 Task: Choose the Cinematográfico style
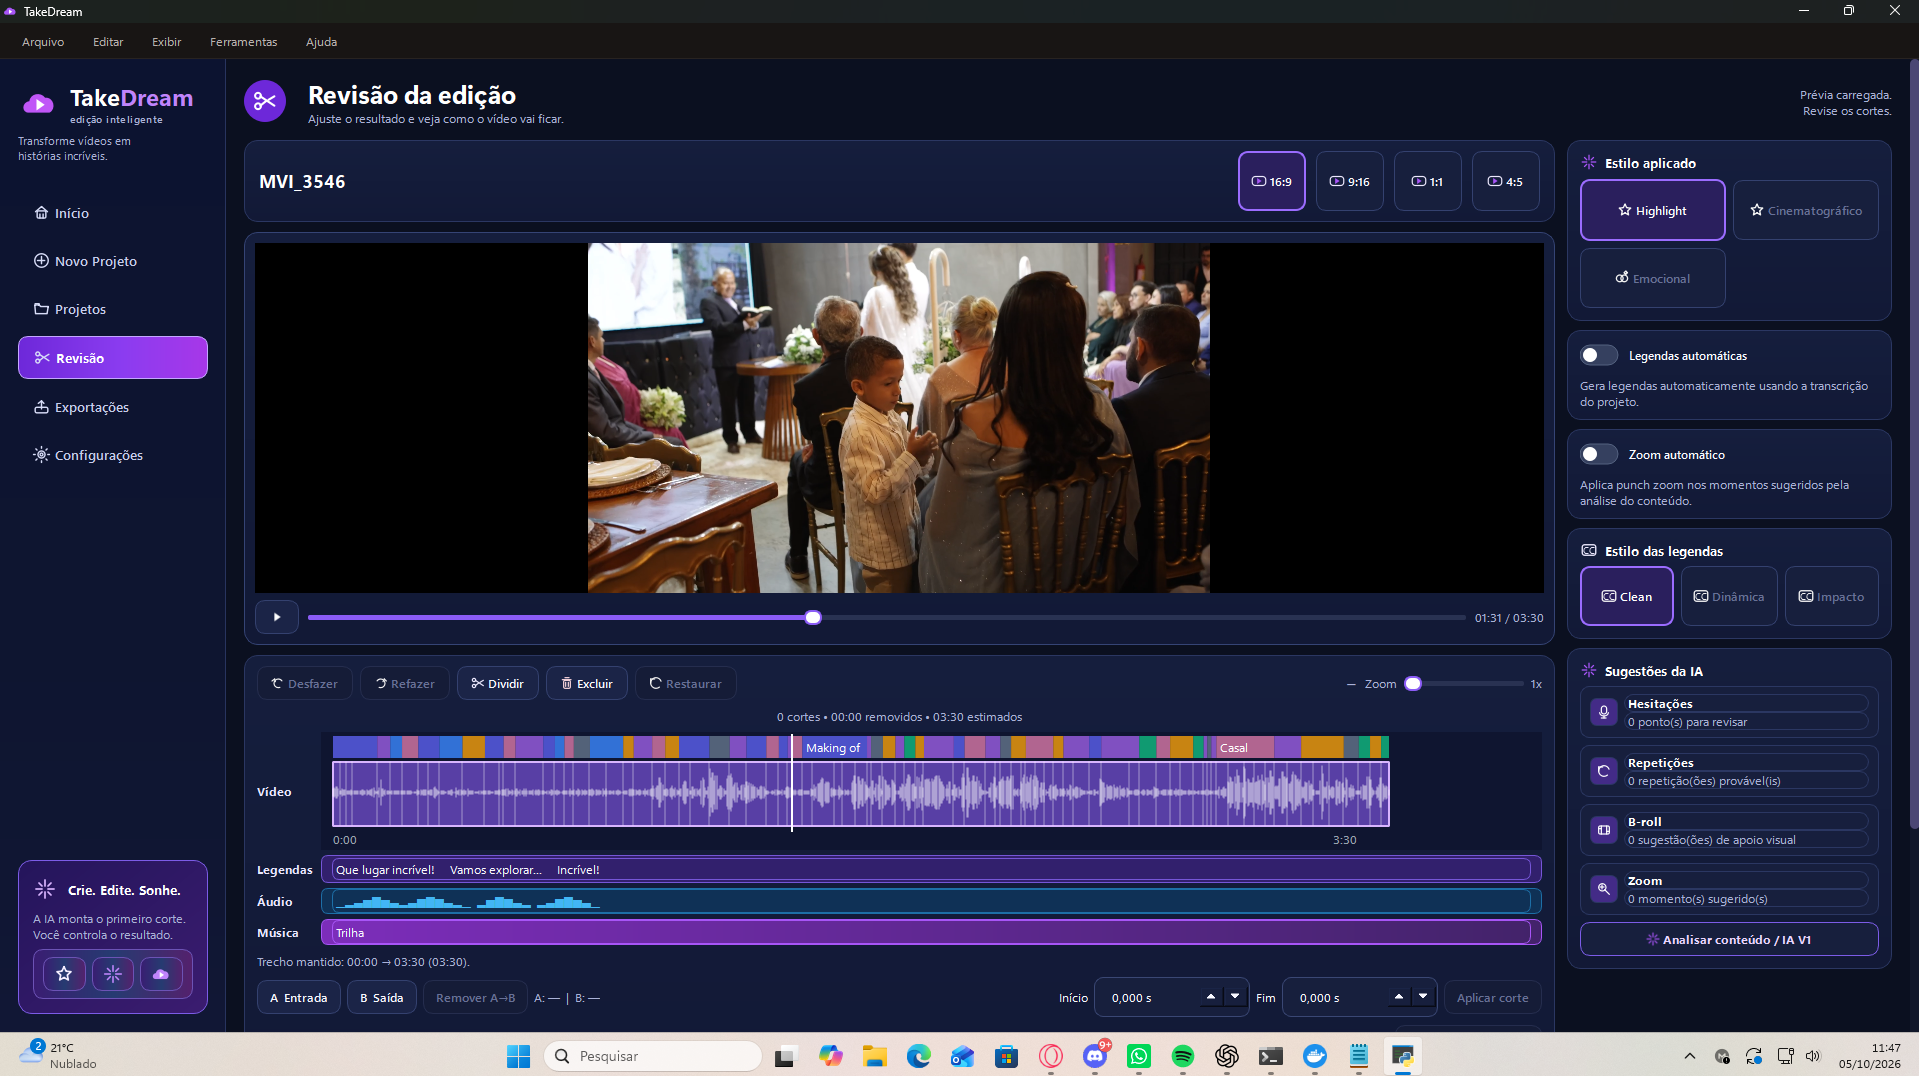click(x=1806, y=210)
